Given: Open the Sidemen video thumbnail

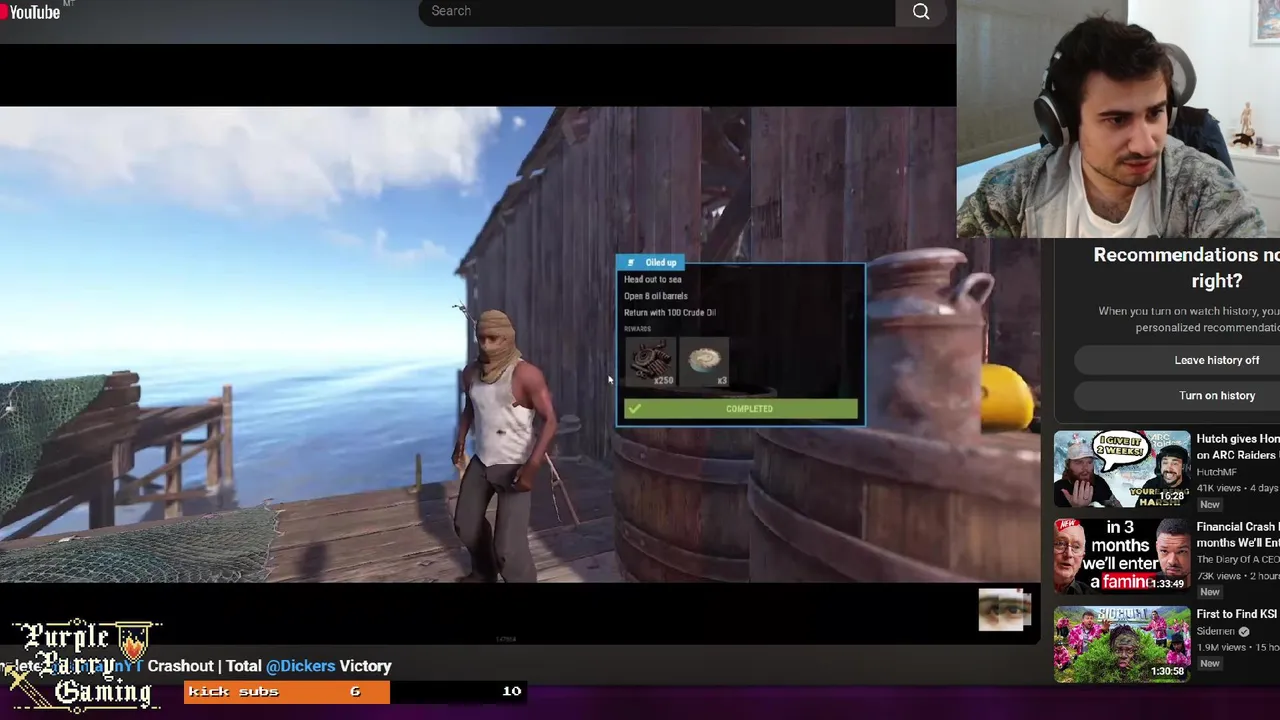Looking at the screenshot, I should pos(1122,644).
